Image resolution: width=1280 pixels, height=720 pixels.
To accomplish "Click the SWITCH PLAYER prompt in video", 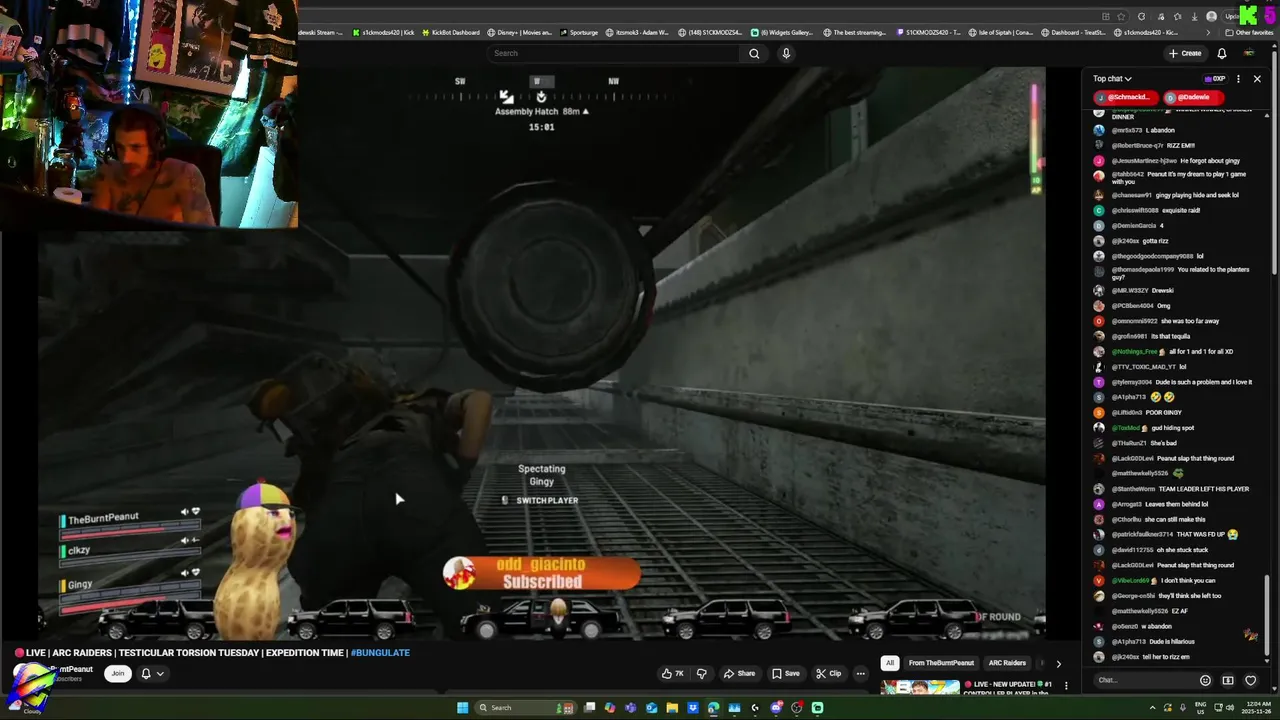I will (x=540, y=500).
